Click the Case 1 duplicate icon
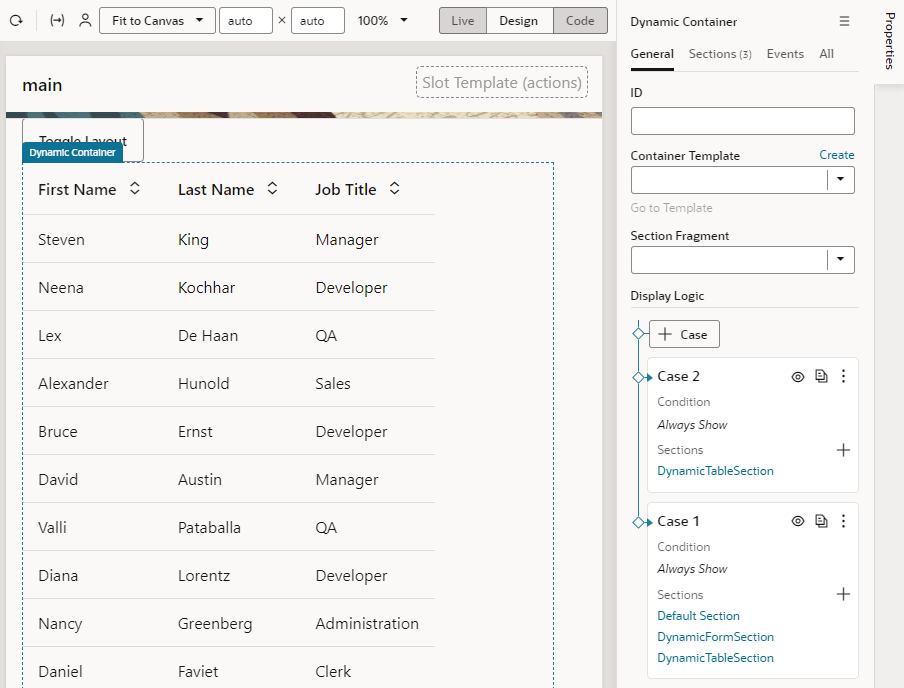Viewport: 904px width, 688px height. tap(821, 521)
